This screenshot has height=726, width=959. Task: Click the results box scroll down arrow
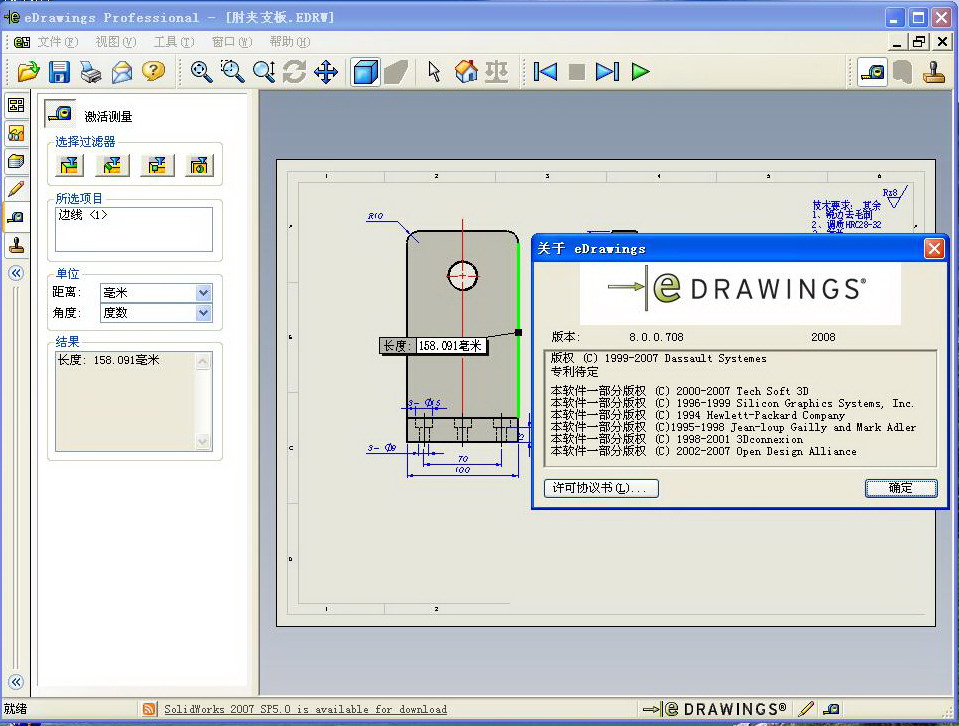pyautogui.click(x=203, y=442)
